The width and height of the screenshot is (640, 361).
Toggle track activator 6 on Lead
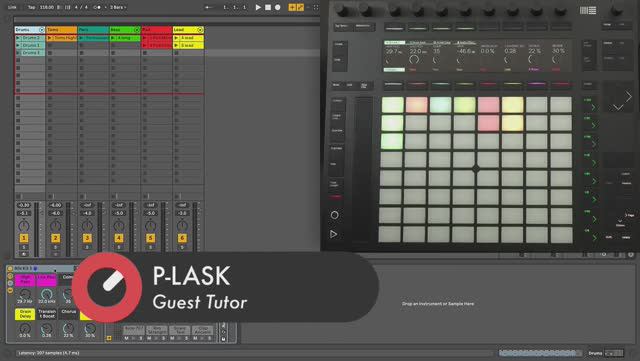point(182,238)
